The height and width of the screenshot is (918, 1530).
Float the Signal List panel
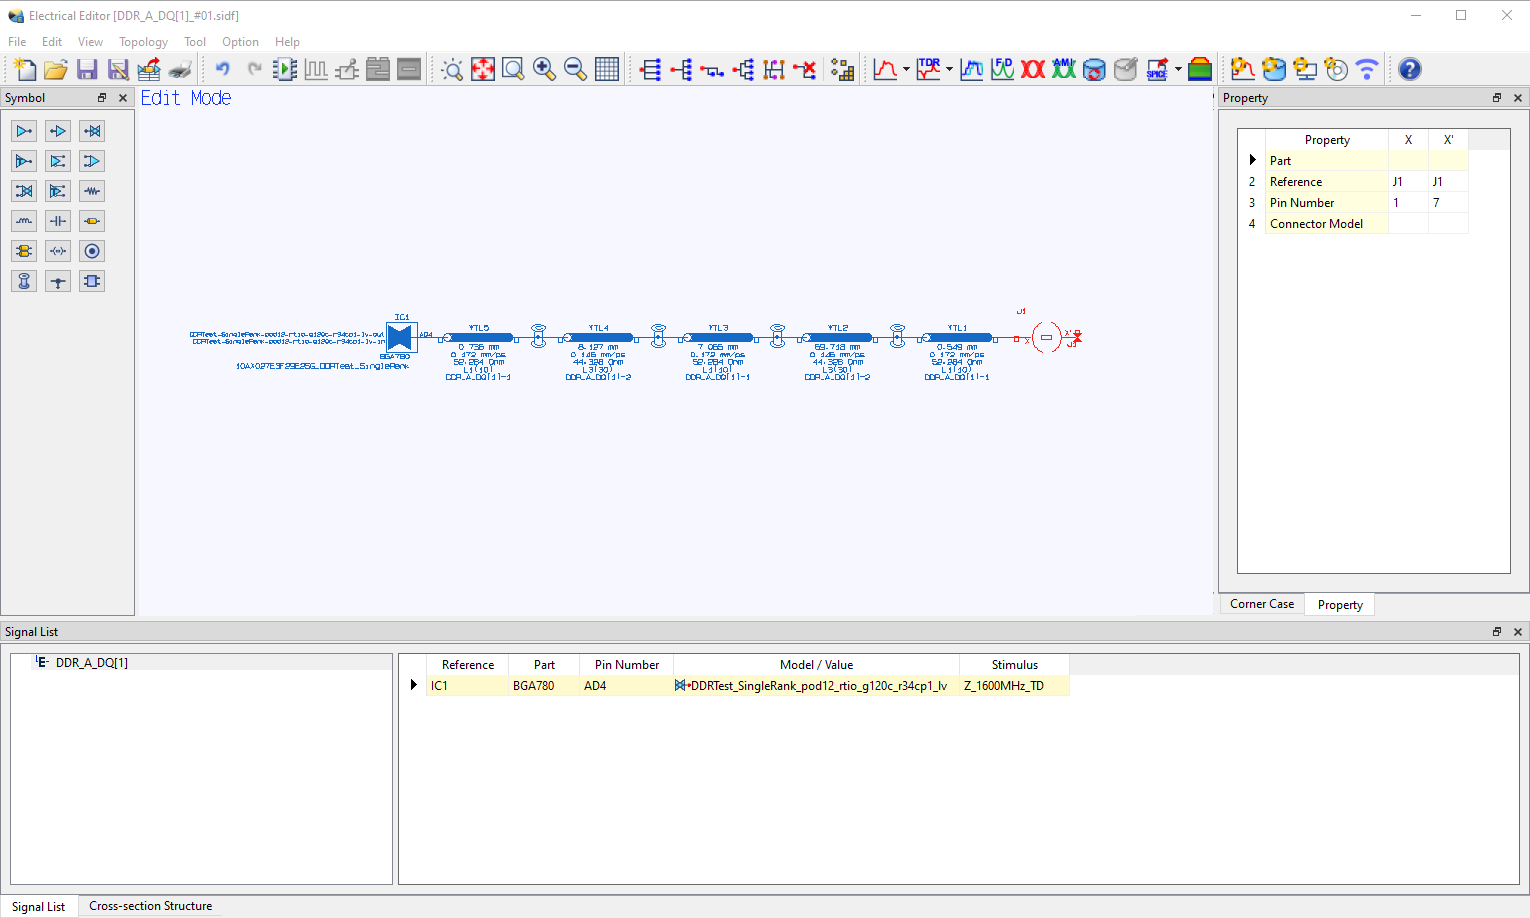(x=1496, y=631)
